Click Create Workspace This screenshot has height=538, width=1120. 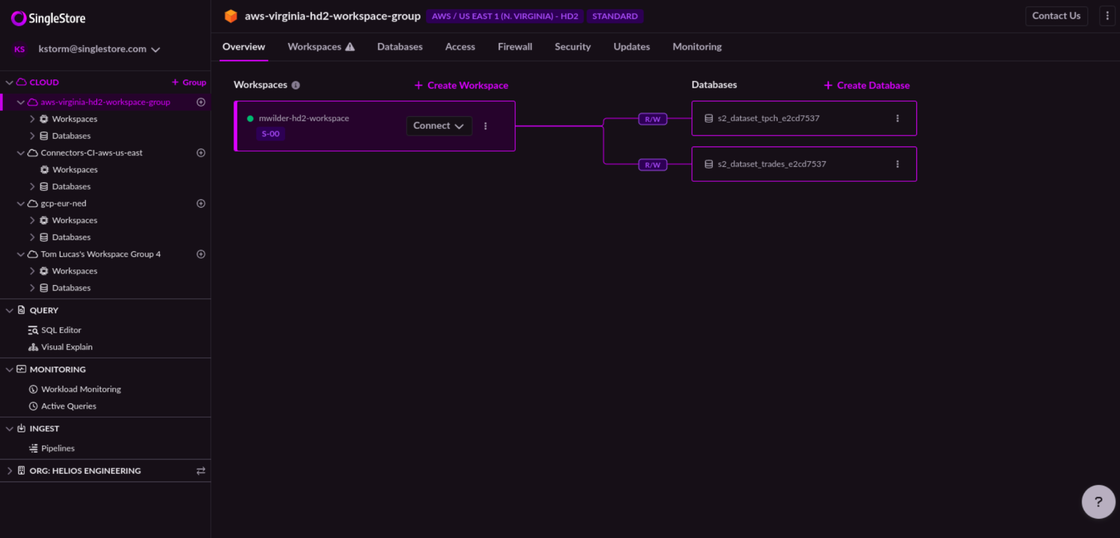click(461, 85)
